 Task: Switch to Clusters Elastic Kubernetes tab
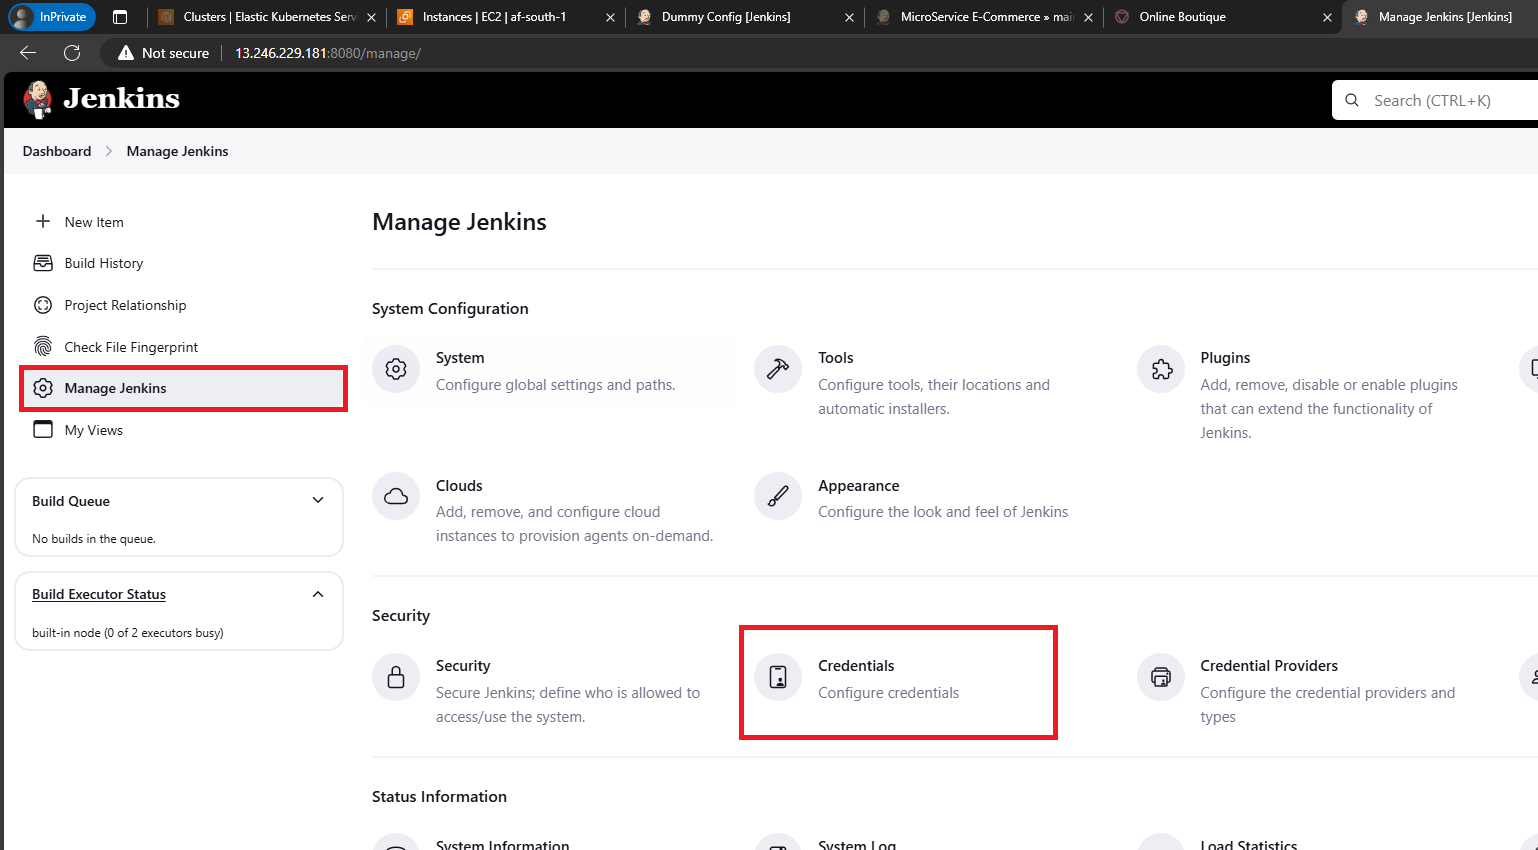[x=268, y=17]
